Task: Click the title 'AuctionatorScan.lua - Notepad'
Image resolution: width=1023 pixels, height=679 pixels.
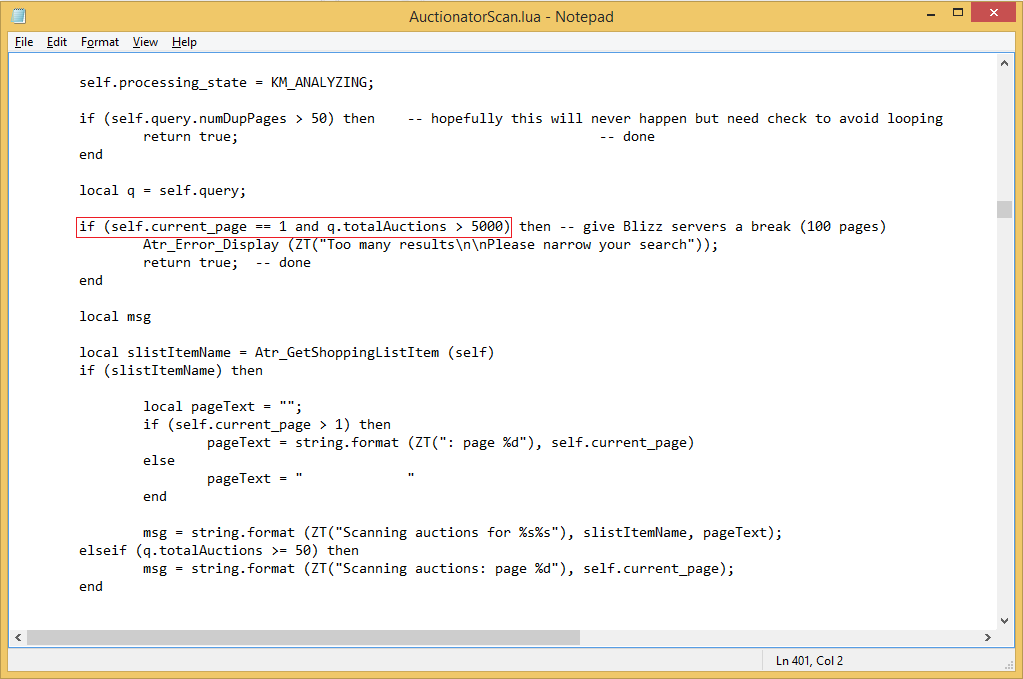Action: [x=511, y=17]
